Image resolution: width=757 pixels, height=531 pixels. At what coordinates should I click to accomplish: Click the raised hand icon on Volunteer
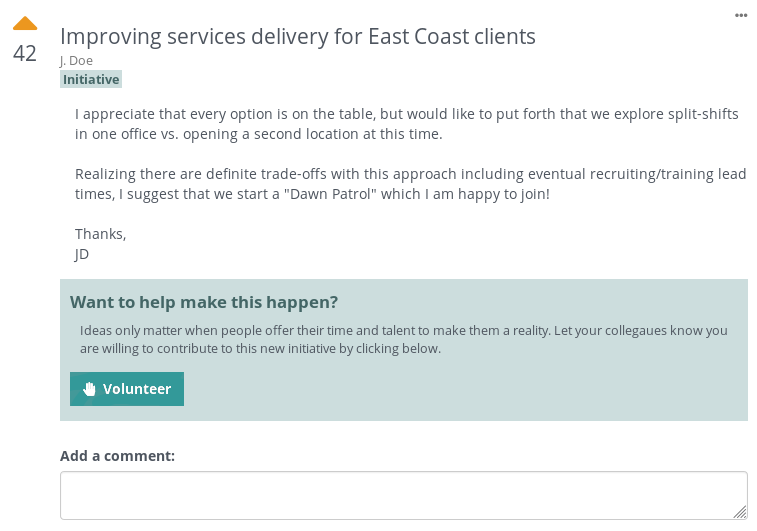click(x=89, y=389)
